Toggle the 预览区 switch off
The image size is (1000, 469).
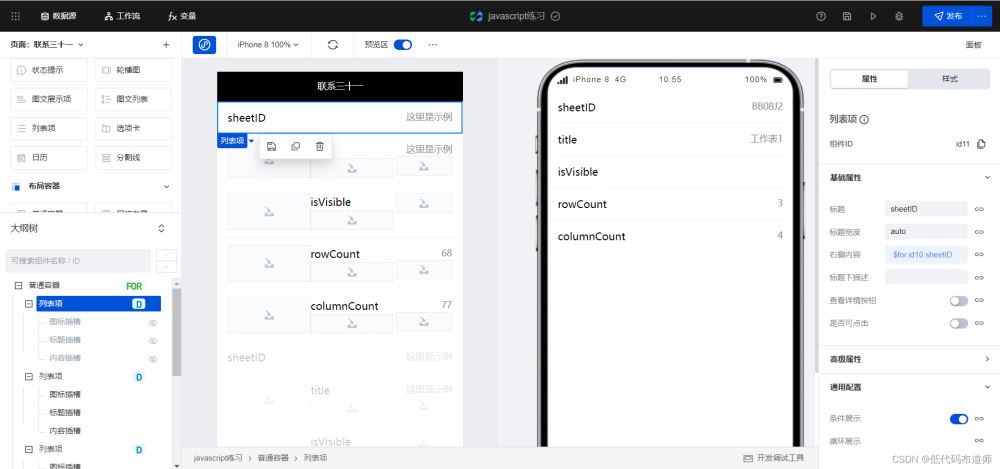click(x=402, y=45)
